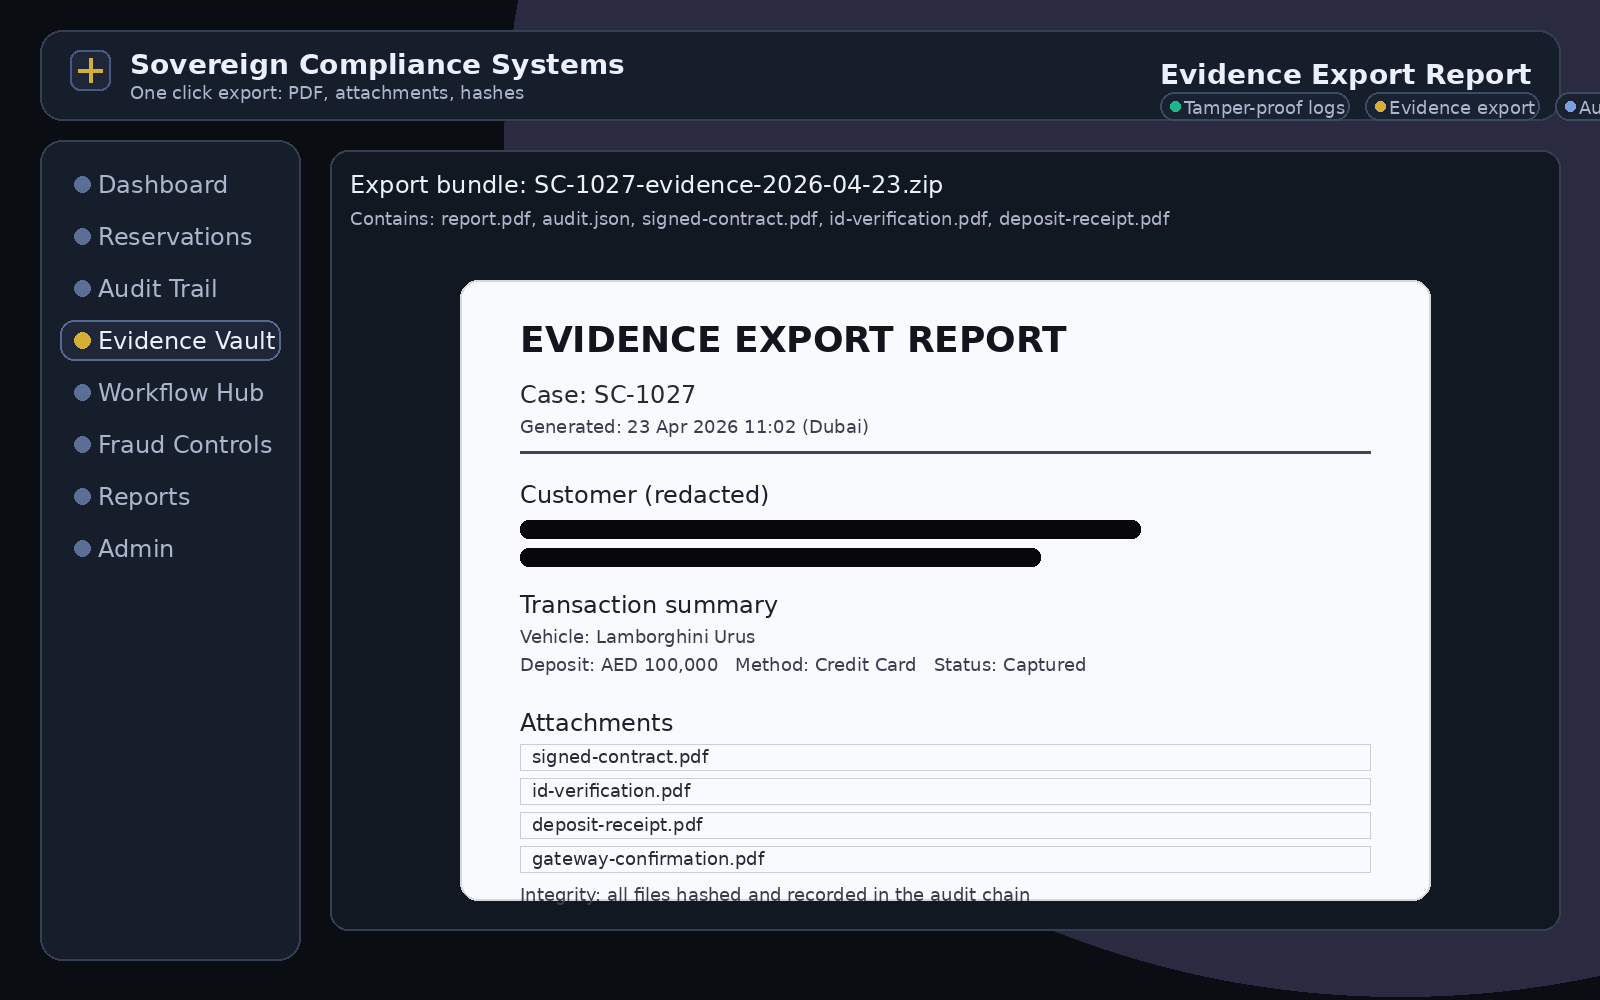Image resolution: width=1600 pixels, height=1000 pixels.
Task: Click the export bundle filename SC-1027-evidence-2026-04-23.zip
Action: 740,184
